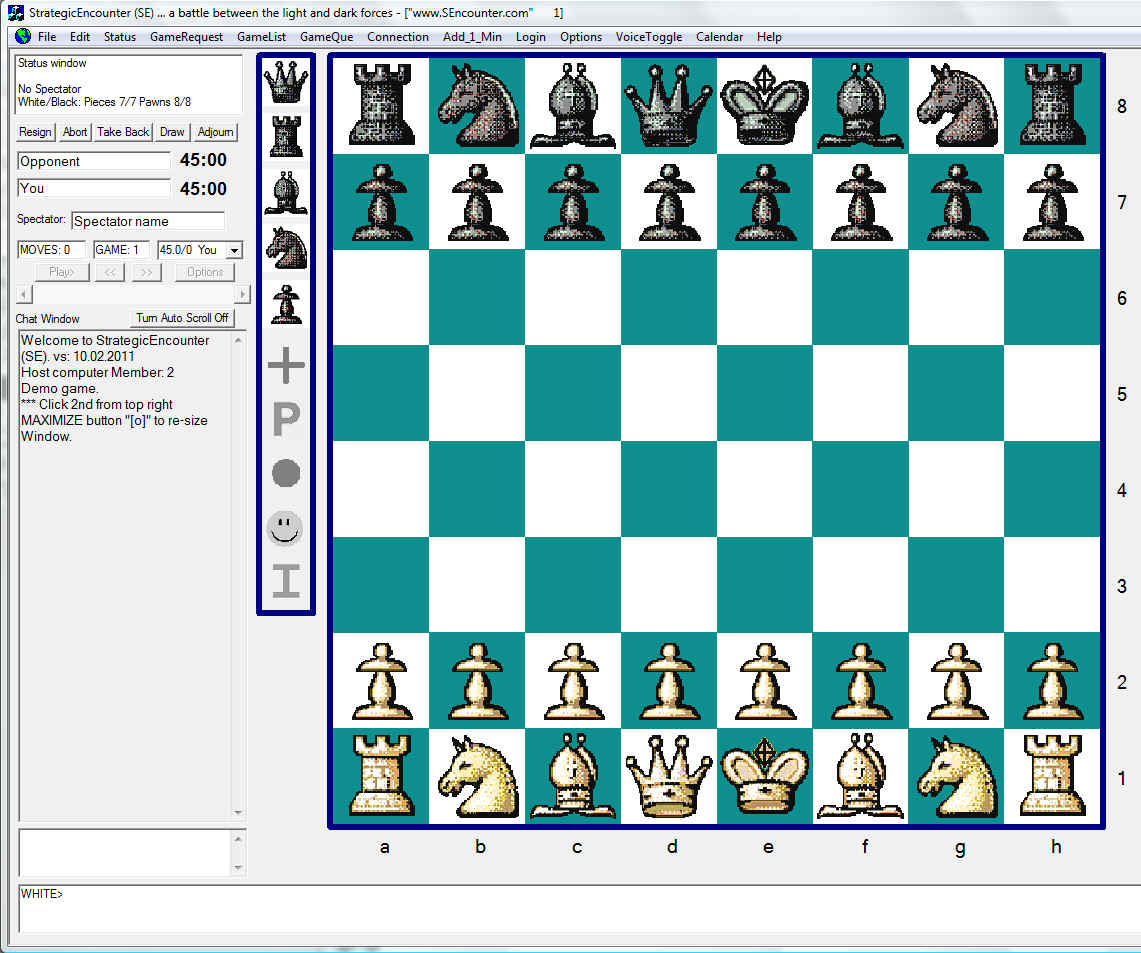This screenshot has width=1141, height=953.
Task: Open the GameList menu
Action: coord(261,36)
